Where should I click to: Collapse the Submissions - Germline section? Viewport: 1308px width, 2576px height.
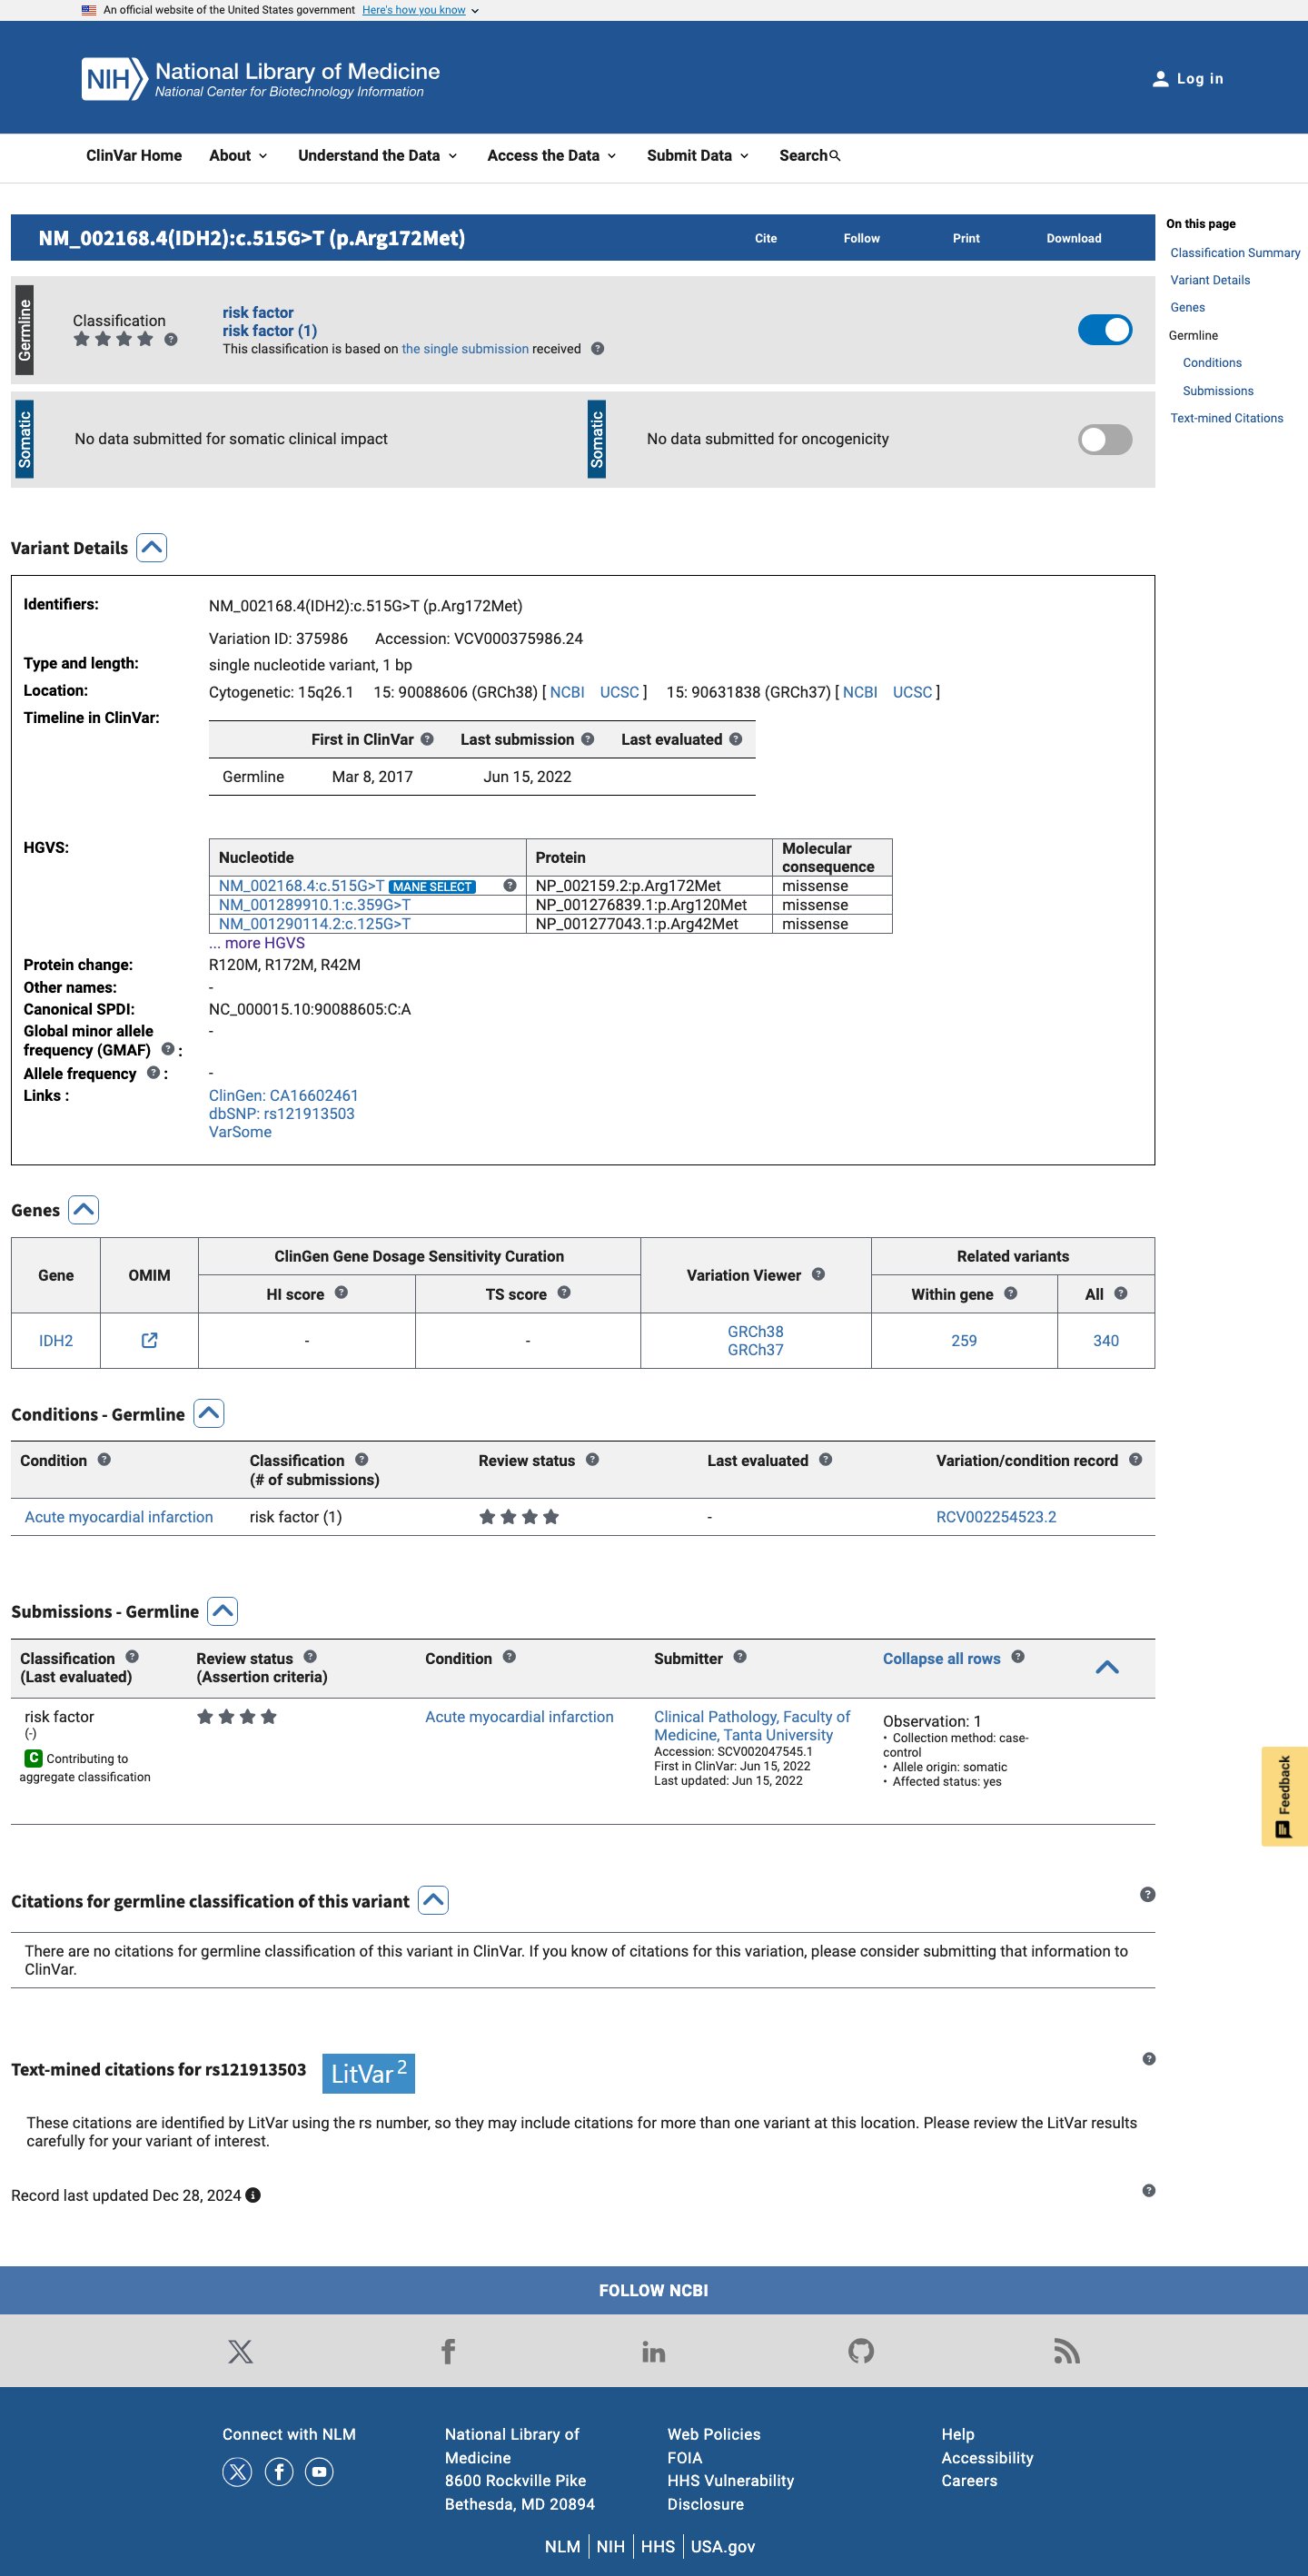click(x=222, y=1611)
